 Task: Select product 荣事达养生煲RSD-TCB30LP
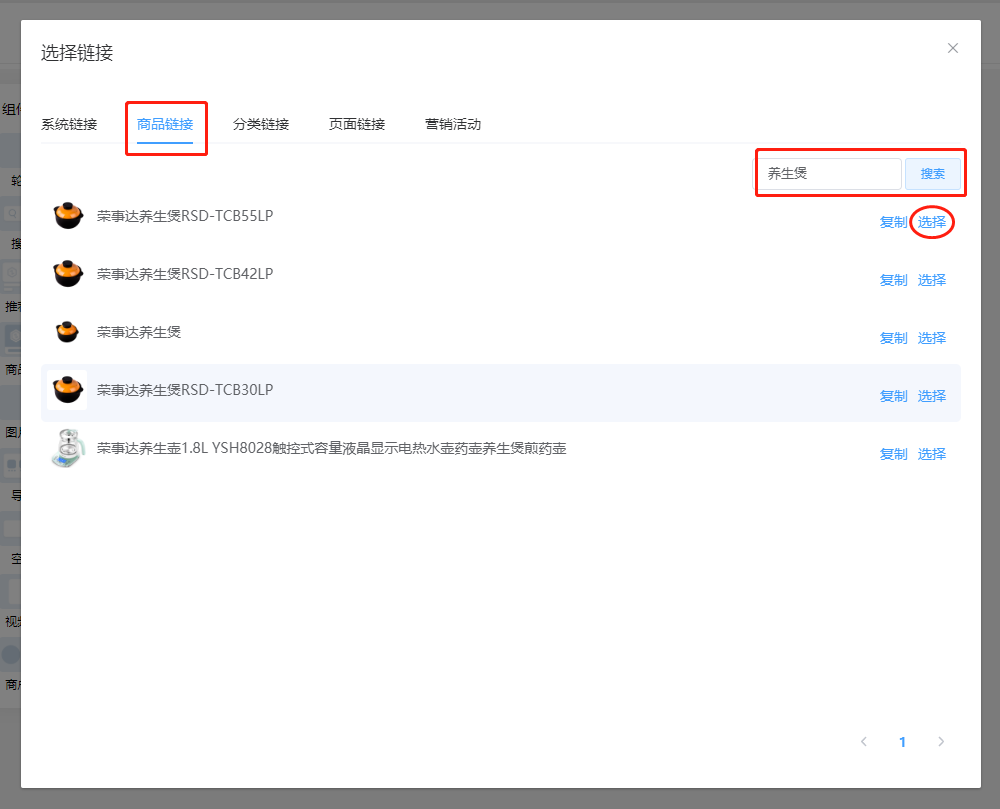pos(932,397)
